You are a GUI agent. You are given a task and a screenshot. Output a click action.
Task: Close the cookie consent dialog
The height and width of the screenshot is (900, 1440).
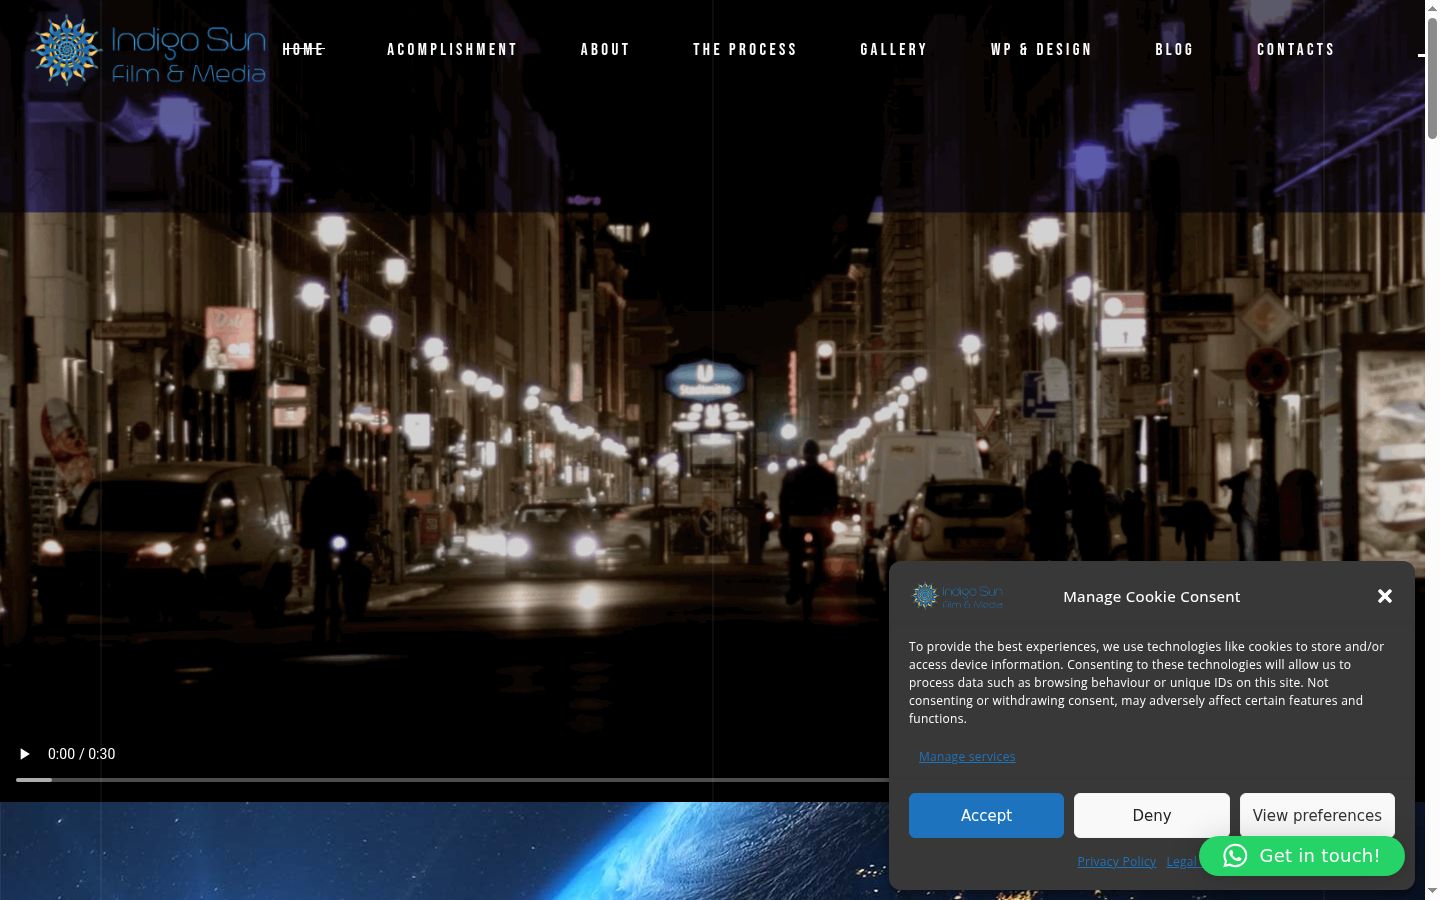click(x=1385, y=596)
